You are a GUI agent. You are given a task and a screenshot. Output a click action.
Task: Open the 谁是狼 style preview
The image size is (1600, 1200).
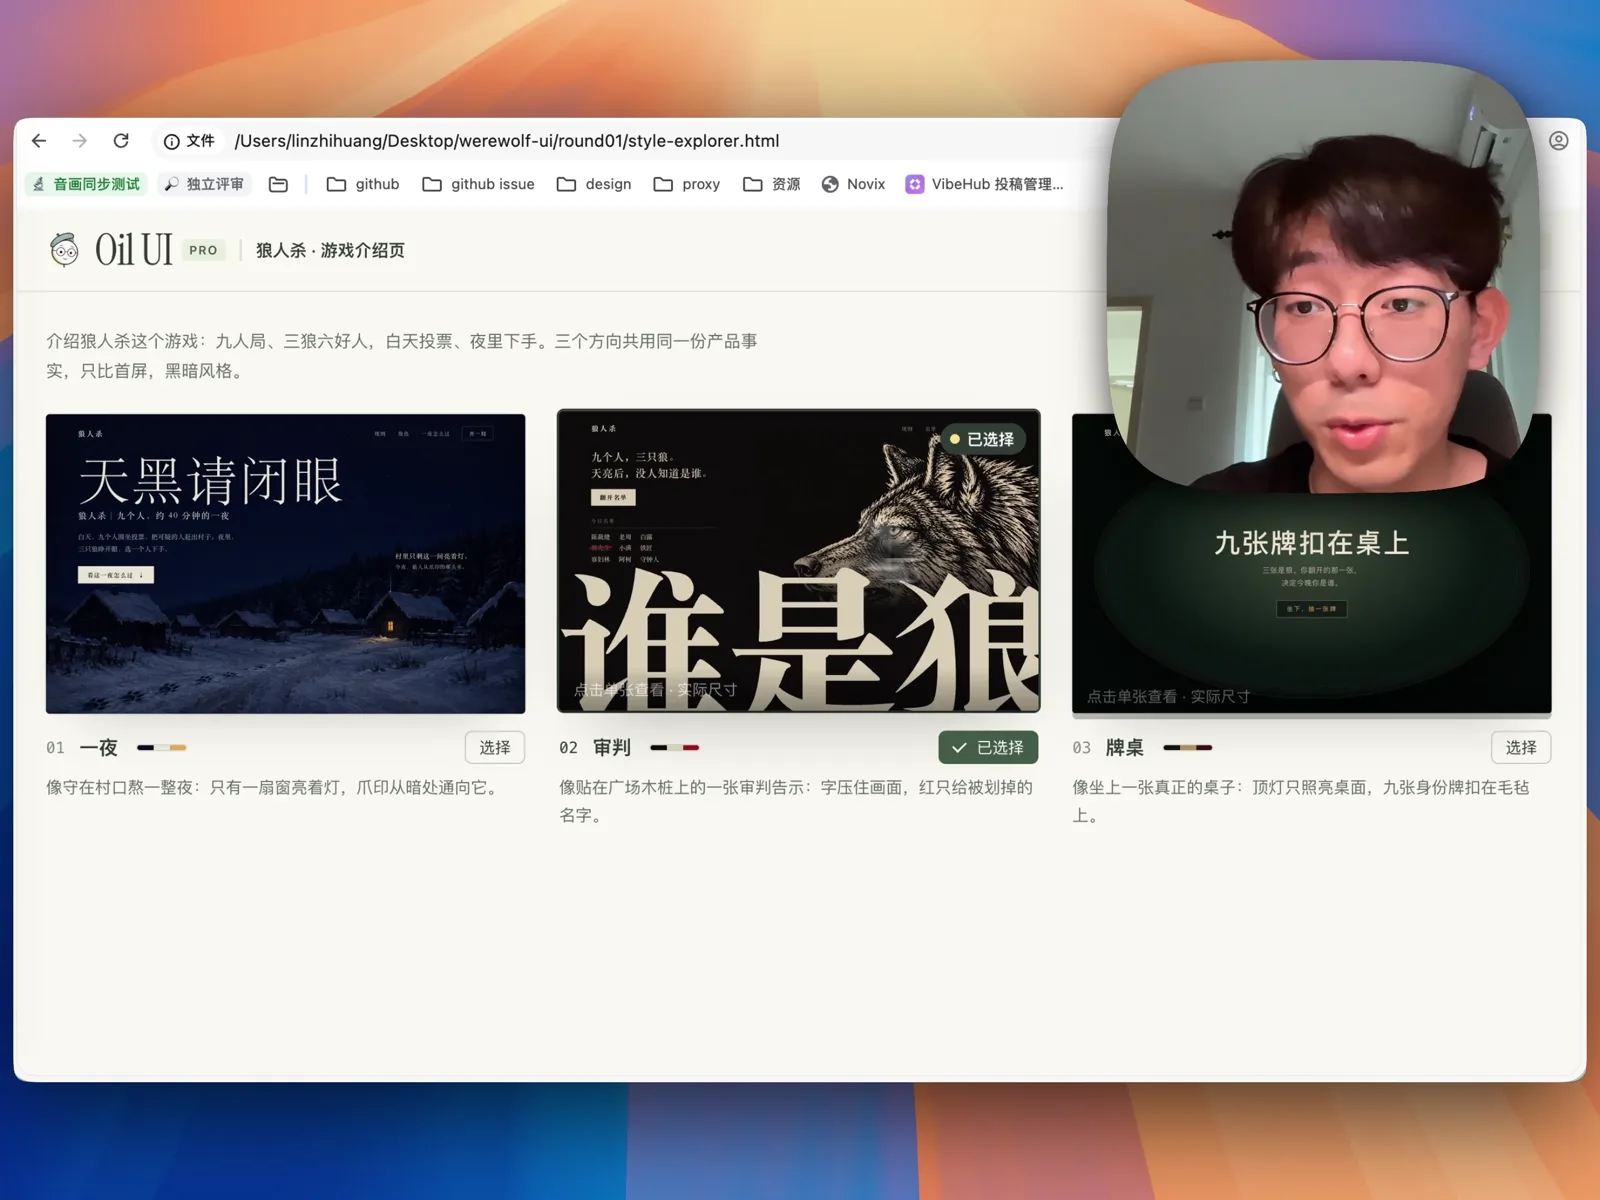798,561
